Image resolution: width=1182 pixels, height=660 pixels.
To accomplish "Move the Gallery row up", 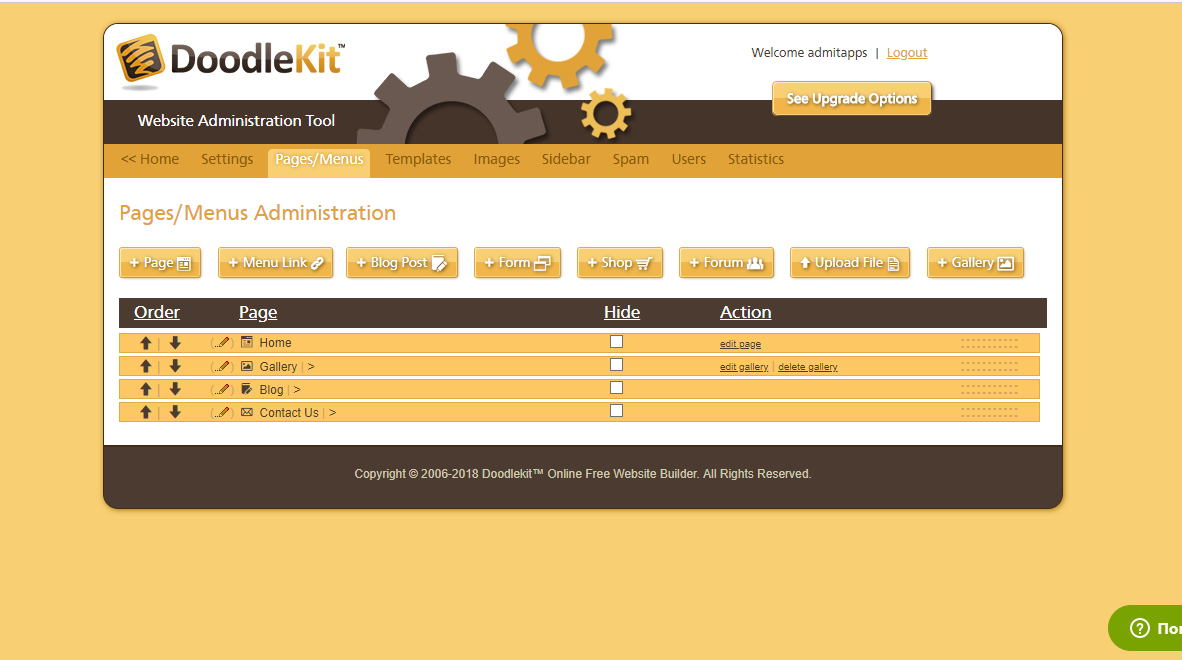I will tap(145, 366).
